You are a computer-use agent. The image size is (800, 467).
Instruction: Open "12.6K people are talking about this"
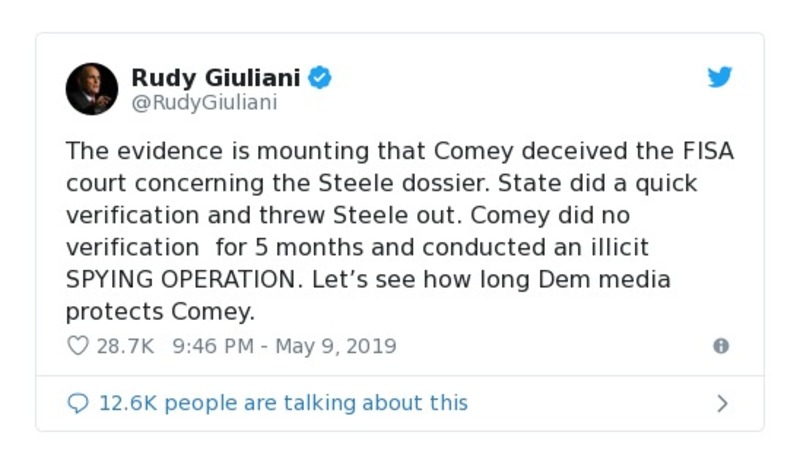tap(283, 403)
